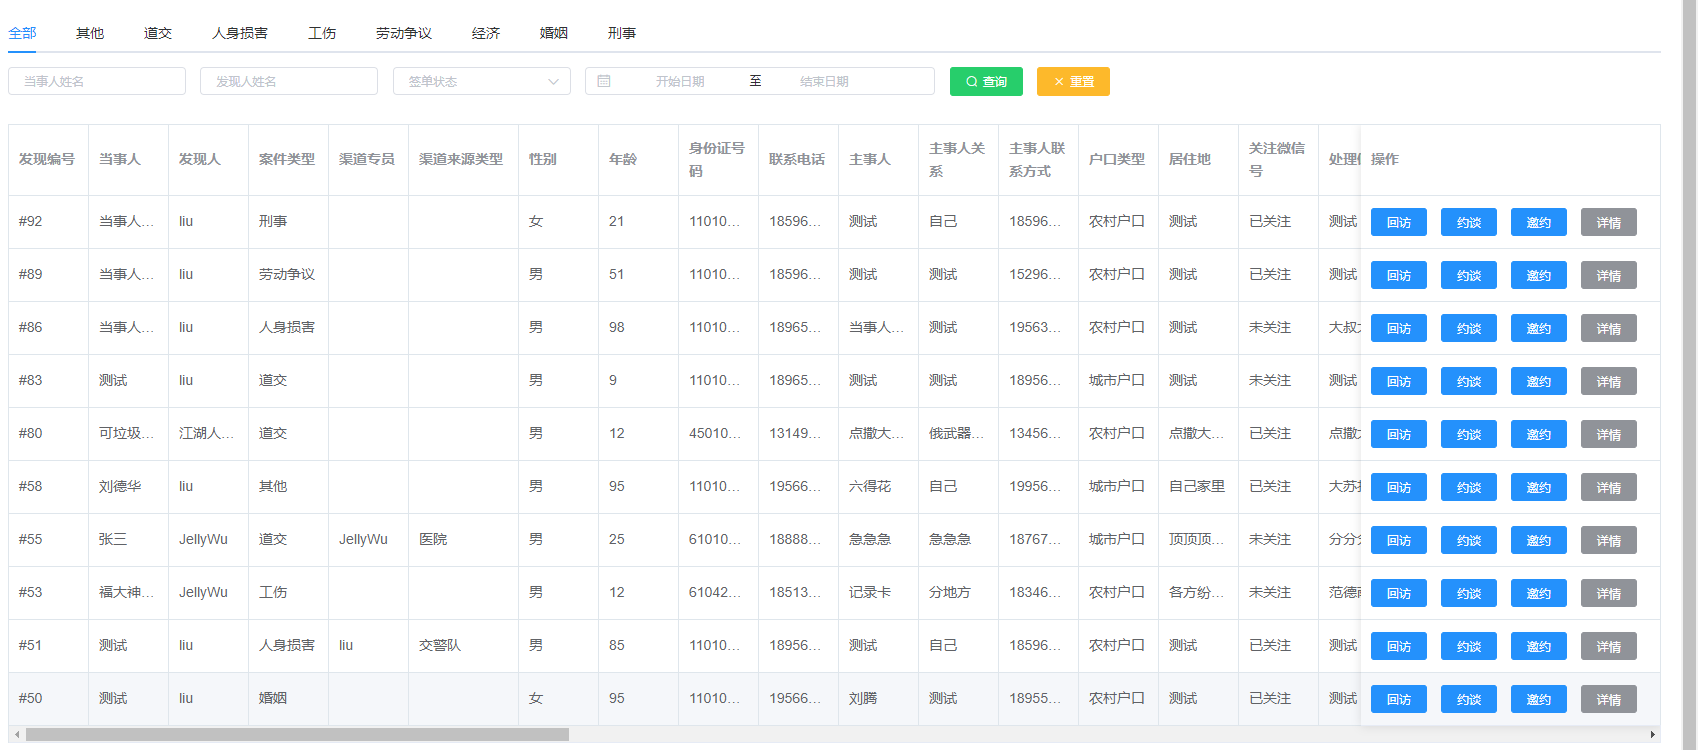Open 详情 for row #89

[x=1609, y=275]
